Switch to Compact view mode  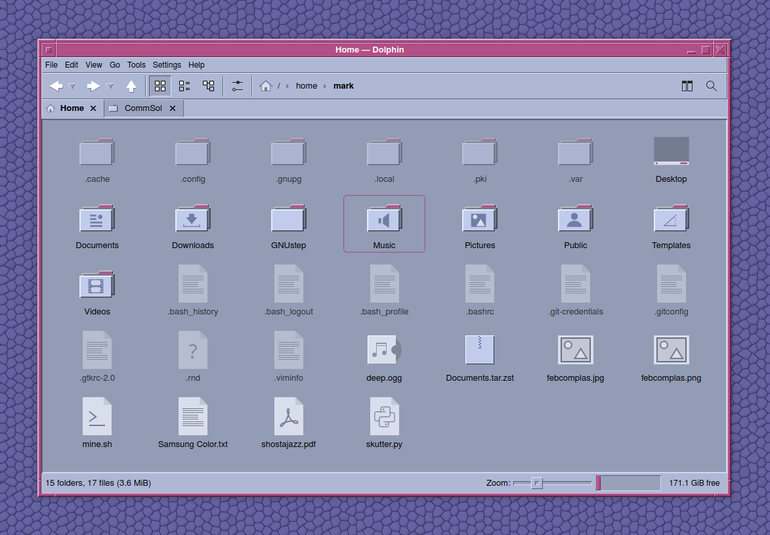pos(184,86)
